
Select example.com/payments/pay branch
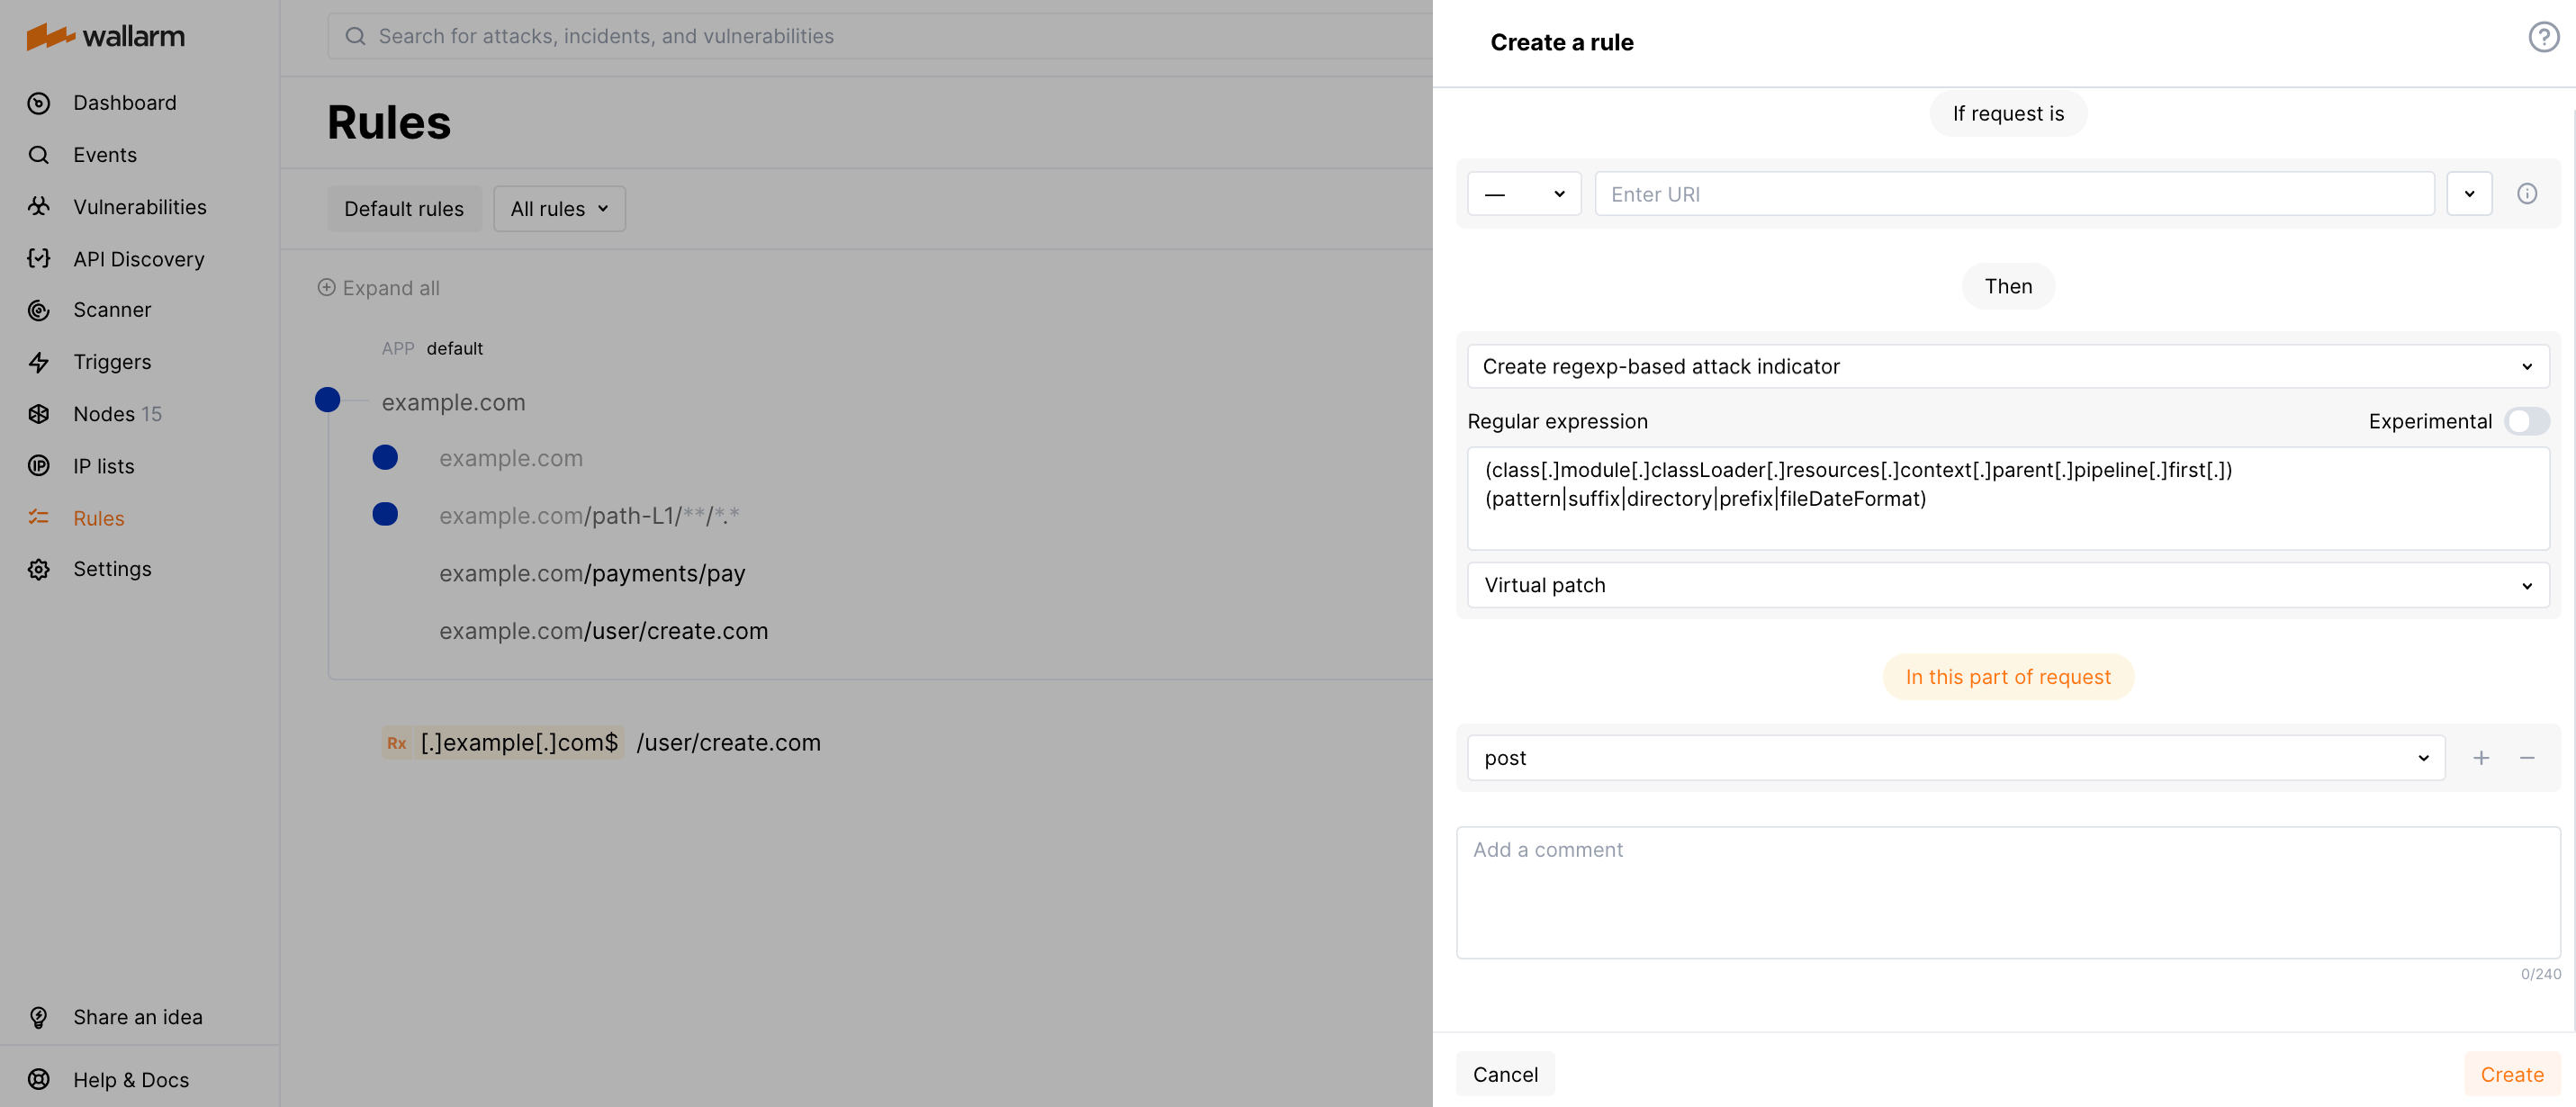(x=592, y=573)
